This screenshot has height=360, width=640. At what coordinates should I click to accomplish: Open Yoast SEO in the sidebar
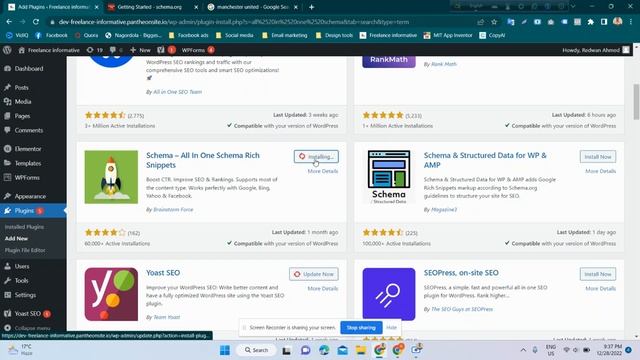(x=28, y=313)
